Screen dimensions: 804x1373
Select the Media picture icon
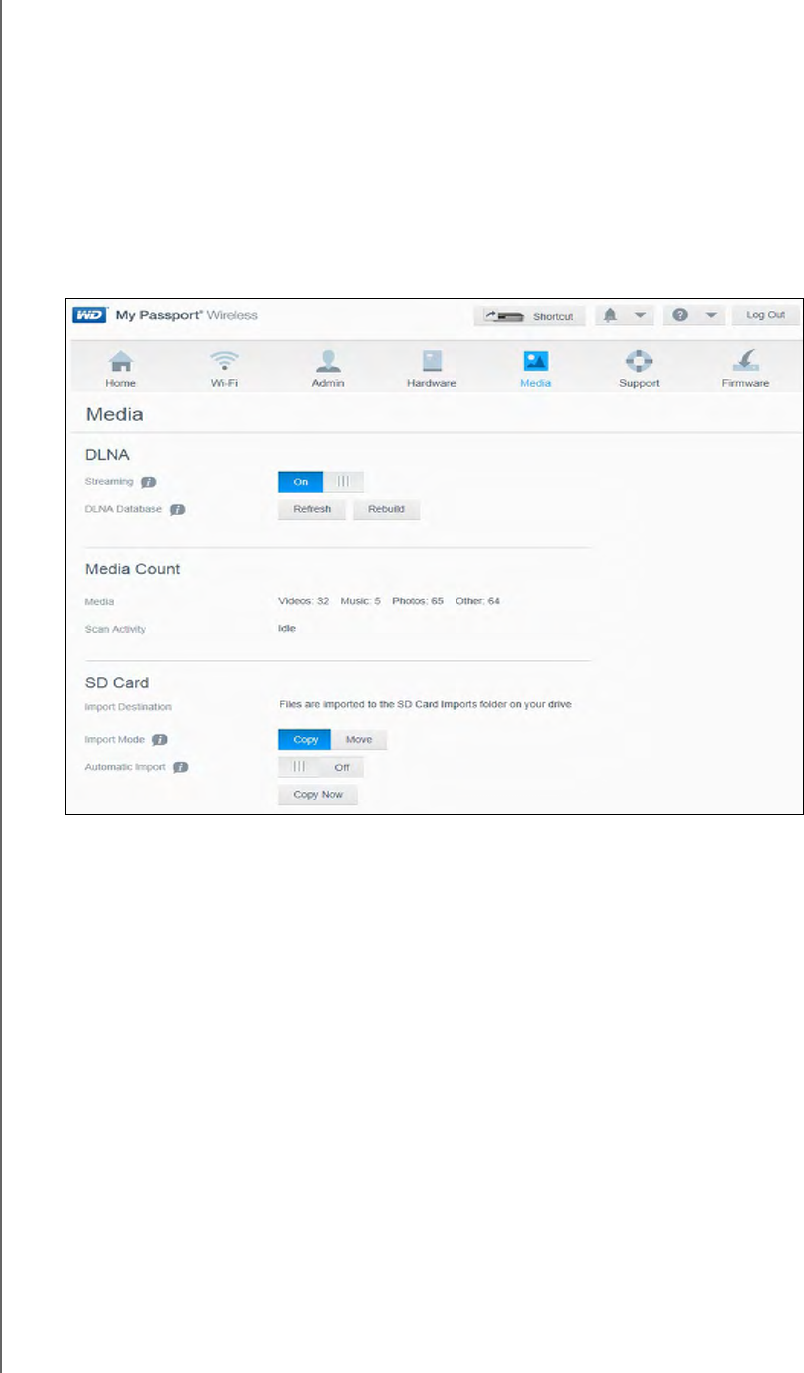pos(536,360)
